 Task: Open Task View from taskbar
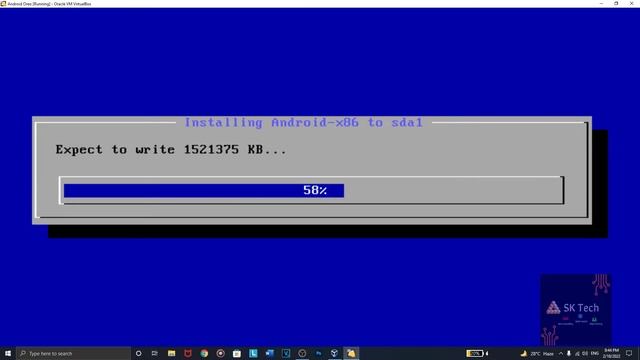click(x=155, y=353)
